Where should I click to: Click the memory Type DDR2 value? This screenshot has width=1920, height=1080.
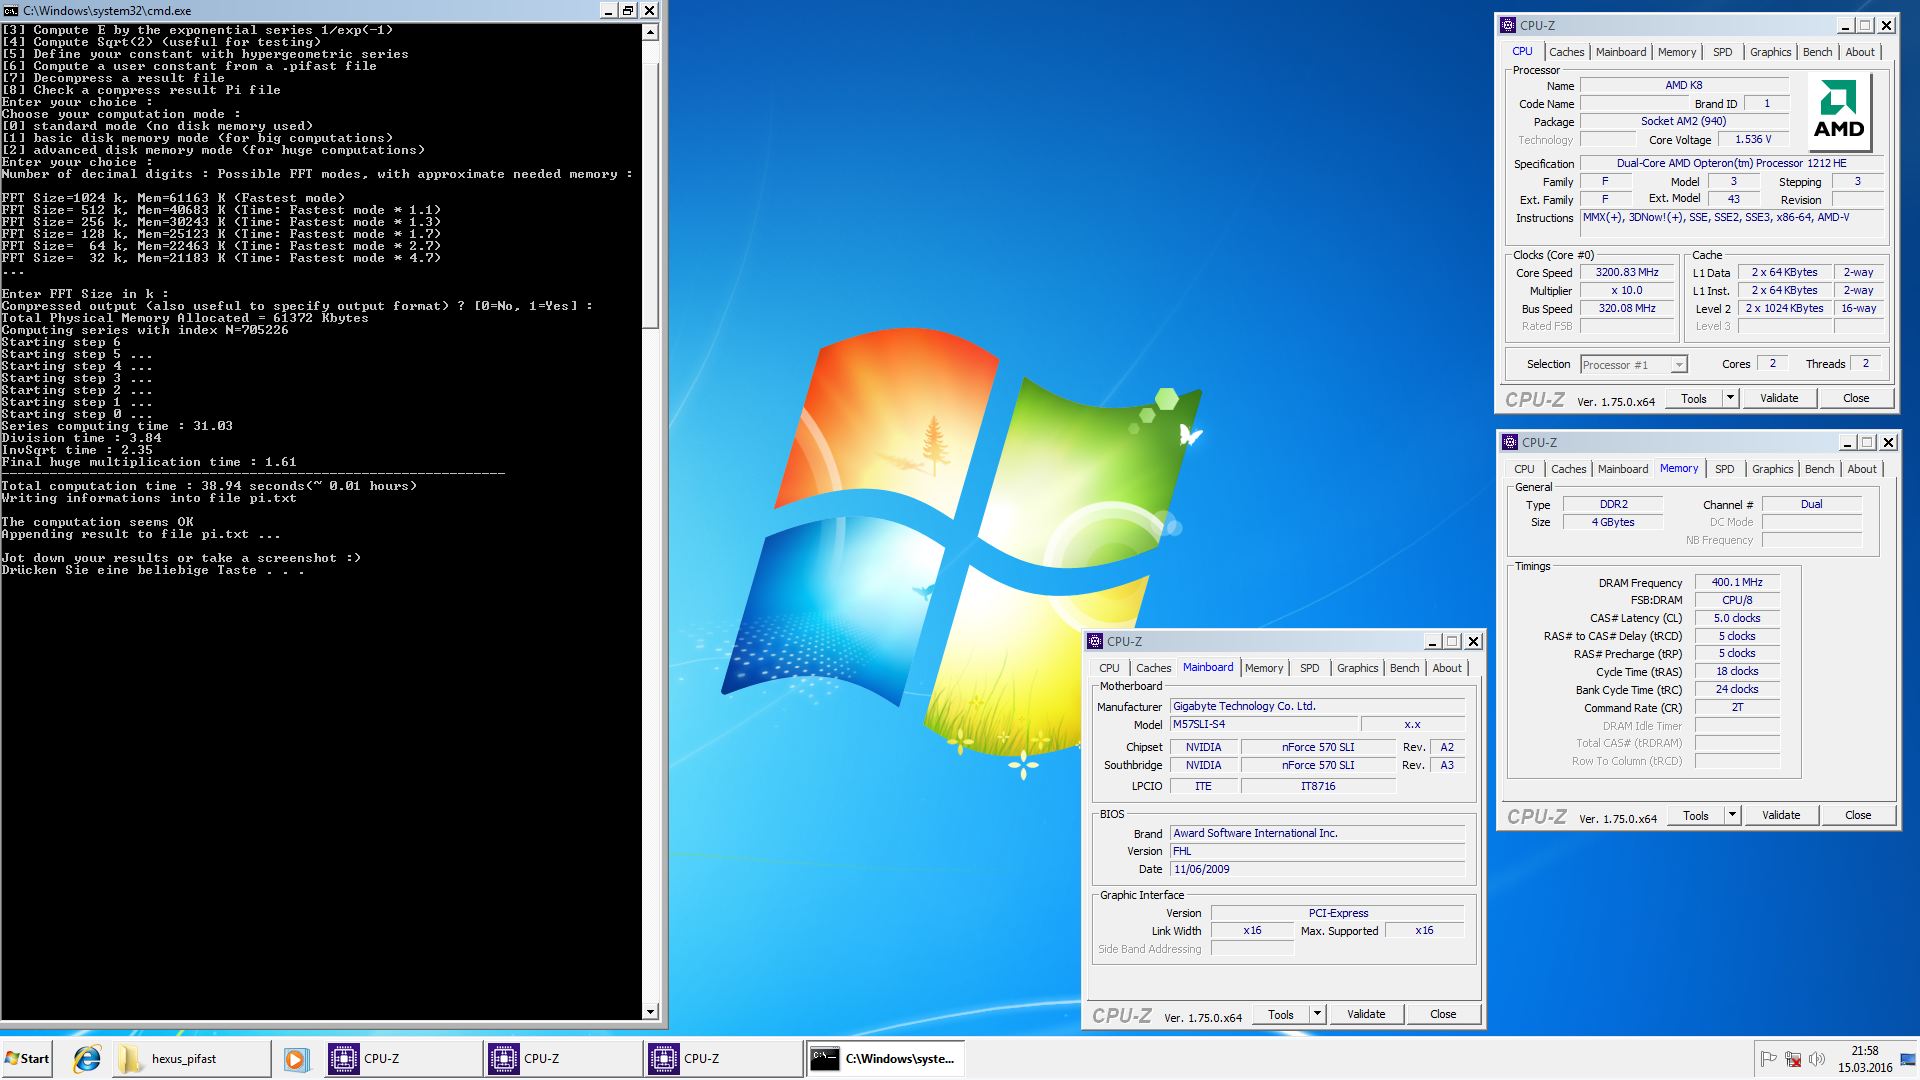1613,504
